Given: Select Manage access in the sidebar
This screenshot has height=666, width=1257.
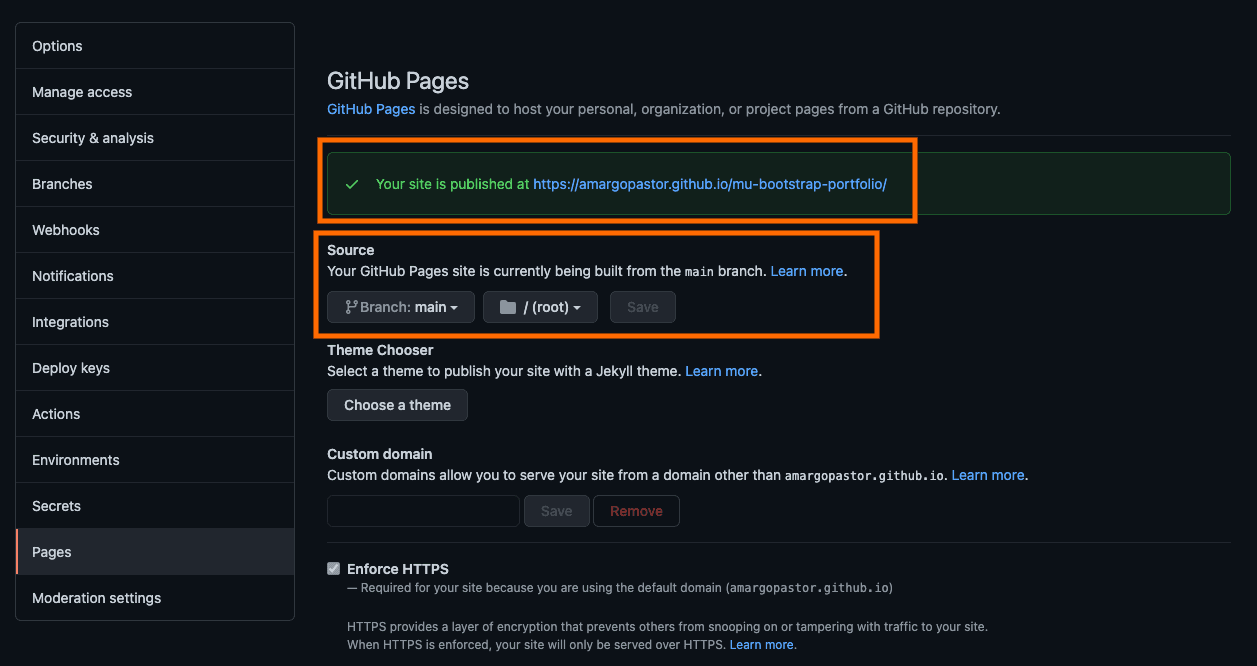Looking at the screenshot, I should point(156,92).
